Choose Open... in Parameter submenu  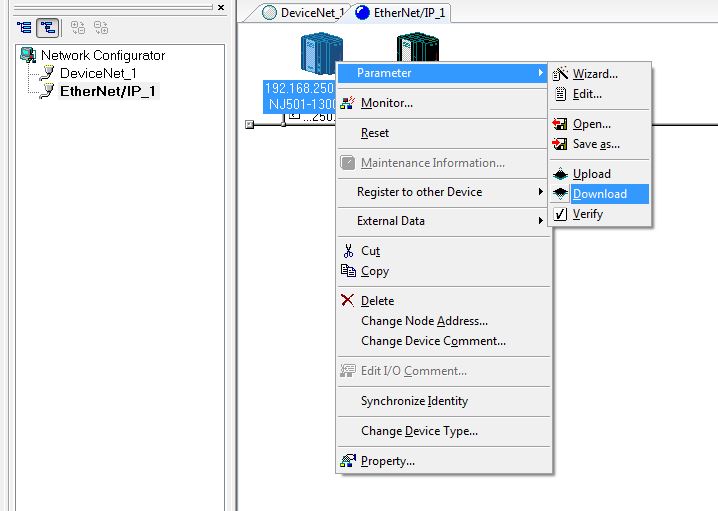(x=599, y=124)
